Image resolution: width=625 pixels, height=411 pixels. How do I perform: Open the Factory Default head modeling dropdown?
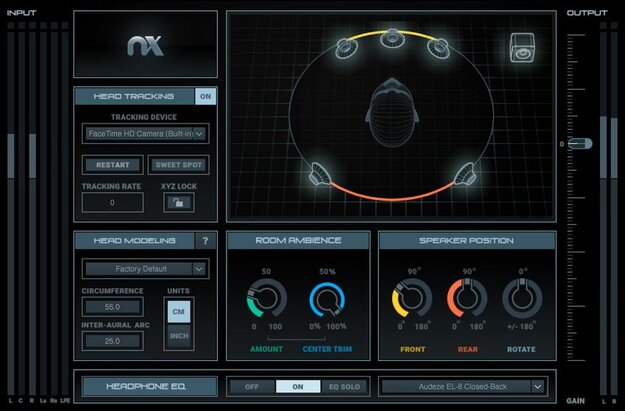pyautogui.click(x=145, y=269)
